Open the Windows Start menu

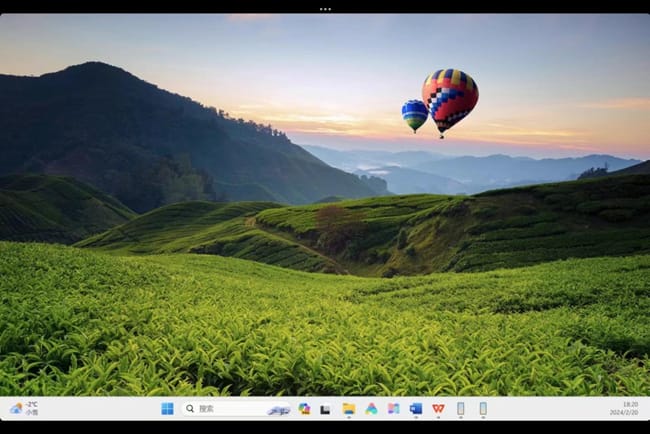pyautogui.click(x=167, y=408)
